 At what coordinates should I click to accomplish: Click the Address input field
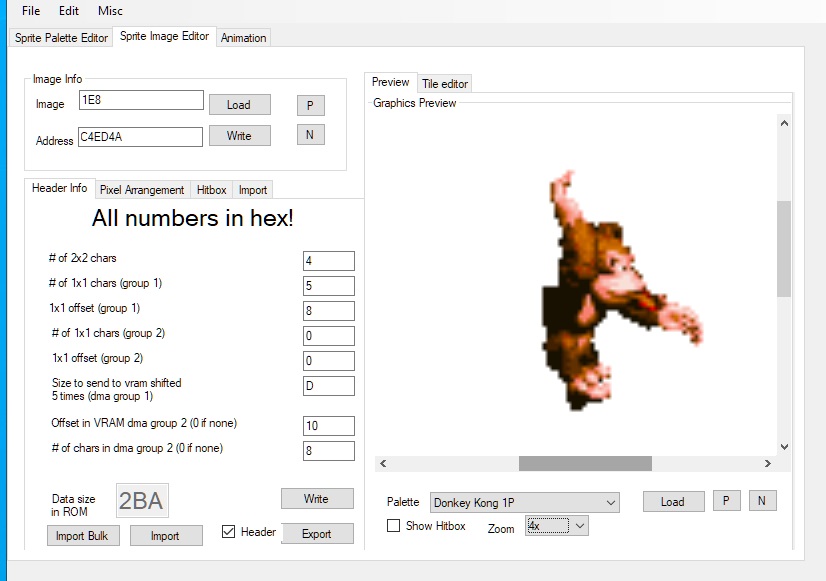(x=140, y=137)
